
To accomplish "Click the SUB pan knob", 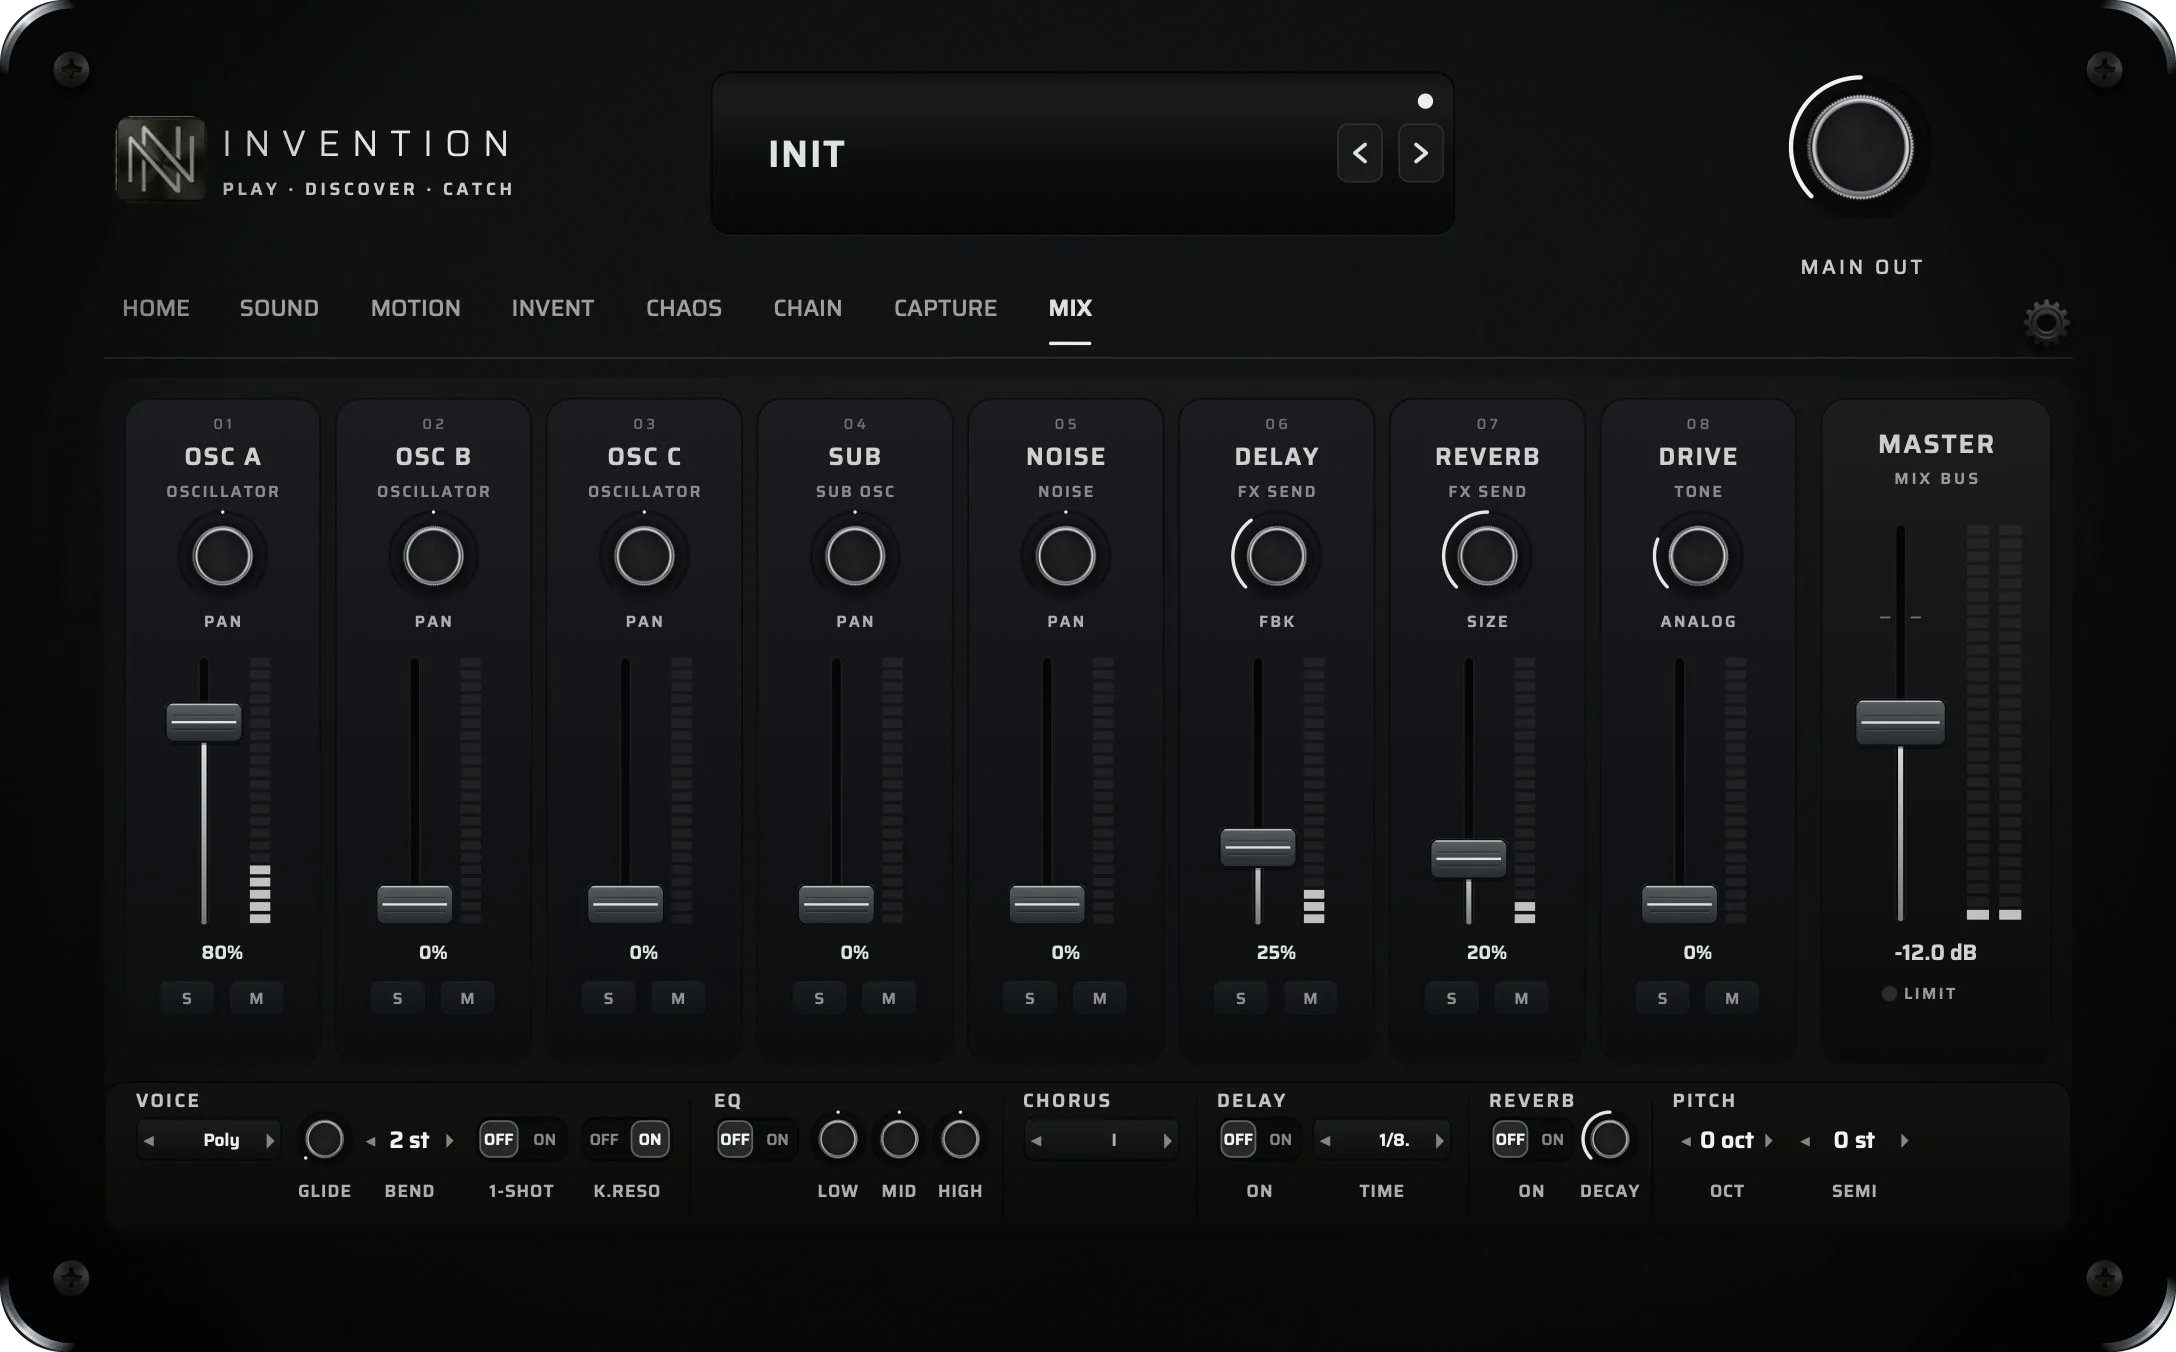I will [x=855, y=556].
